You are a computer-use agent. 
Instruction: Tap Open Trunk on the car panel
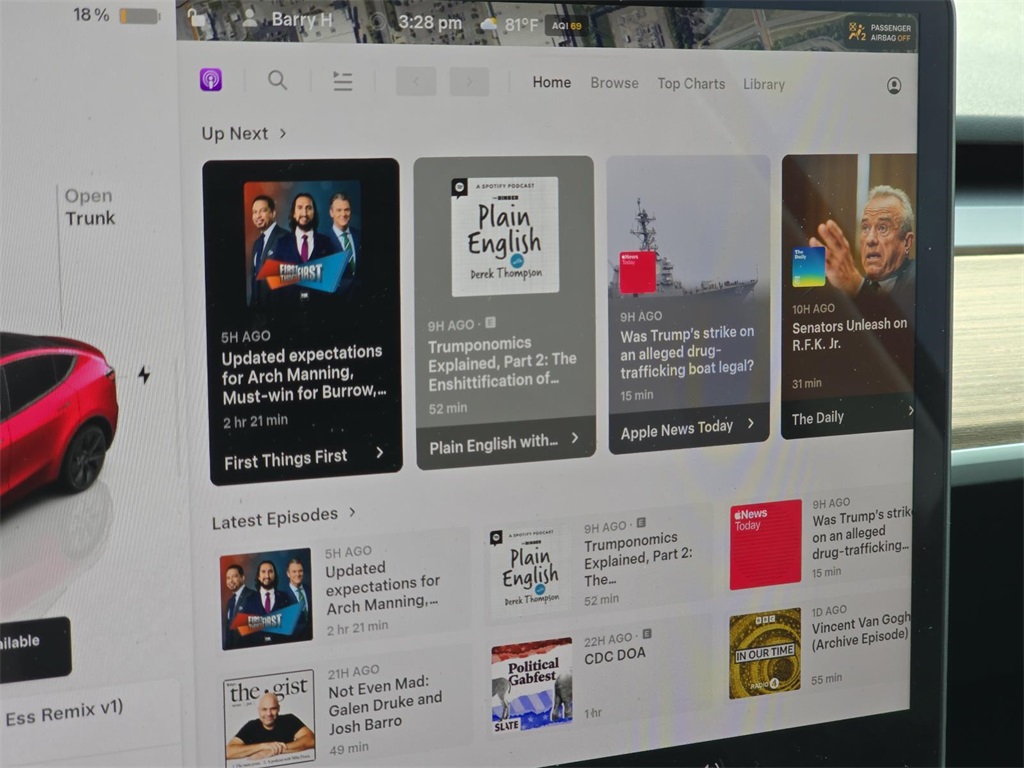click(x=90, y=207)
